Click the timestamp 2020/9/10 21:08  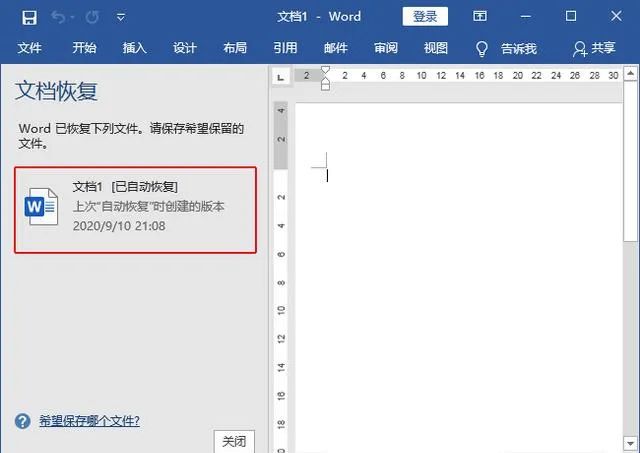pyautogui.click(x=119, y=226)
